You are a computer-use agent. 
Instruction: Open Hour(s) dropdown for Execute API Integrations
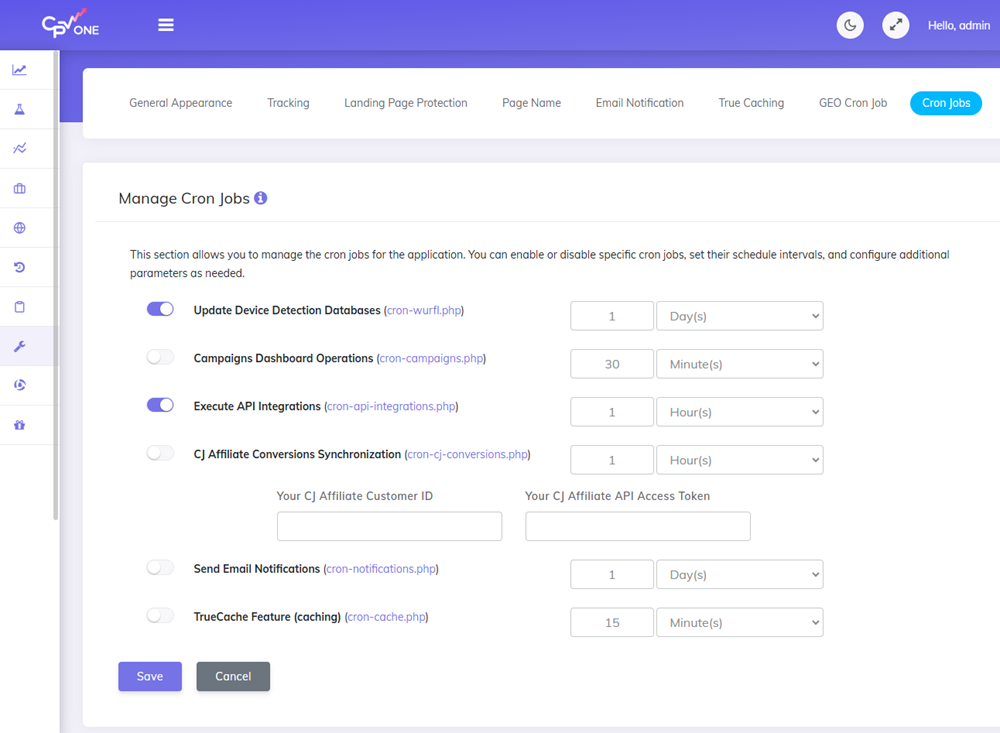click(x=740, y=412)
